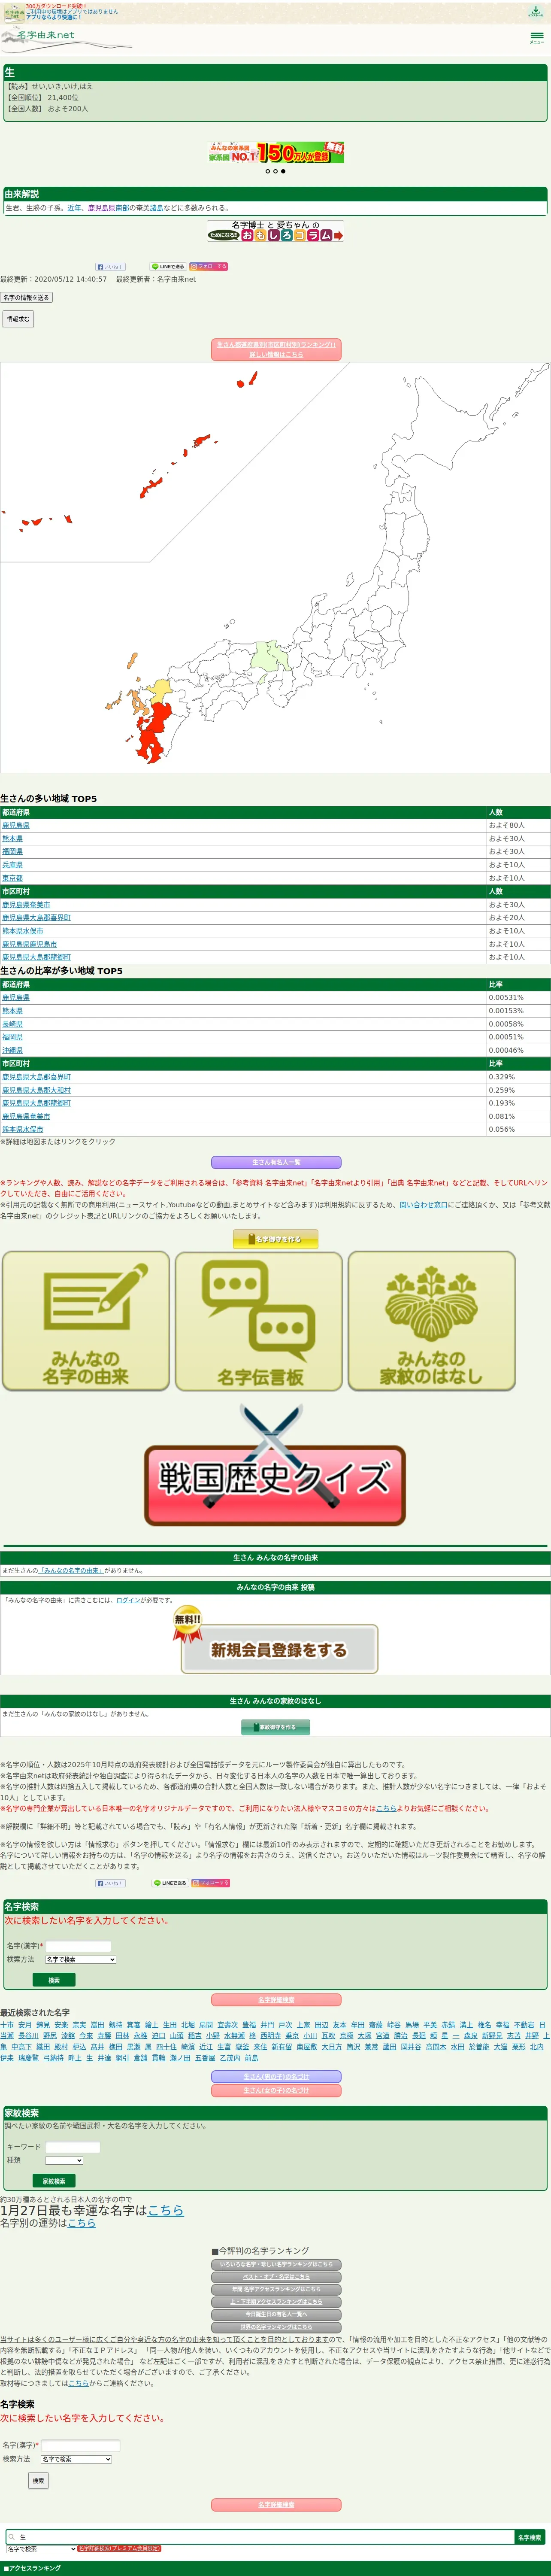Click the 近年 link in 由来解説

(x=74, y=208)
